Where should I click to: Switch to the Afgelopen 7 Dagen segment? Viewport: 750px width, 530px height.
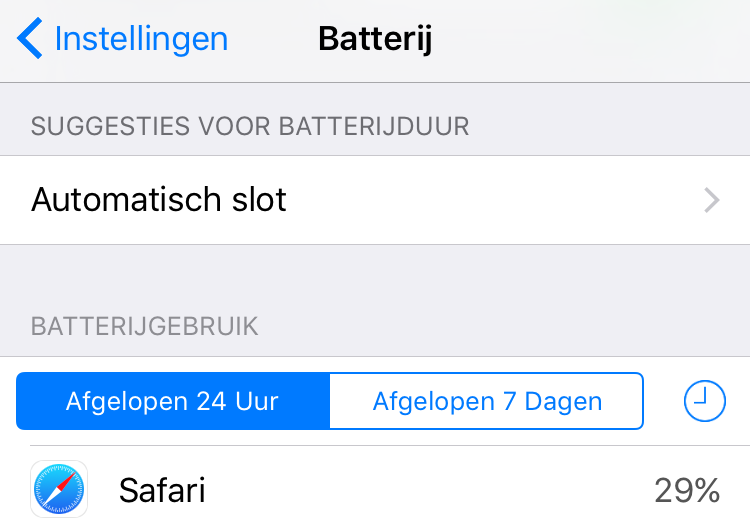(x=487, y=402)
